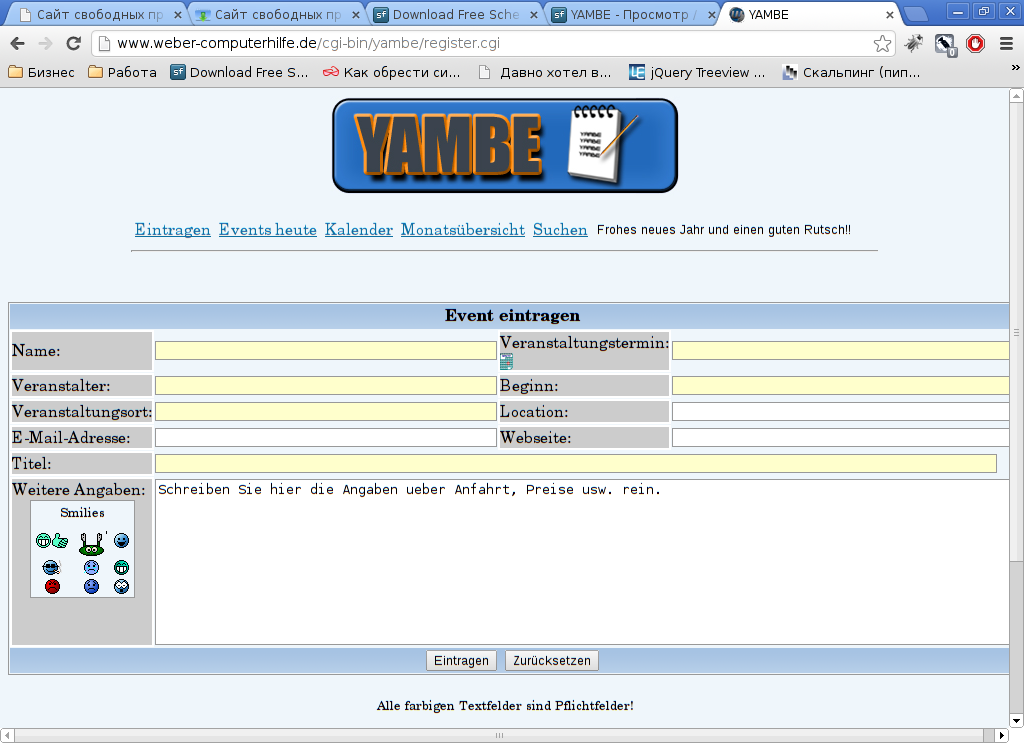The image size is (1024, 743).
Task: Insert the dark-blue sad smiley
Action: coord(91,586)
